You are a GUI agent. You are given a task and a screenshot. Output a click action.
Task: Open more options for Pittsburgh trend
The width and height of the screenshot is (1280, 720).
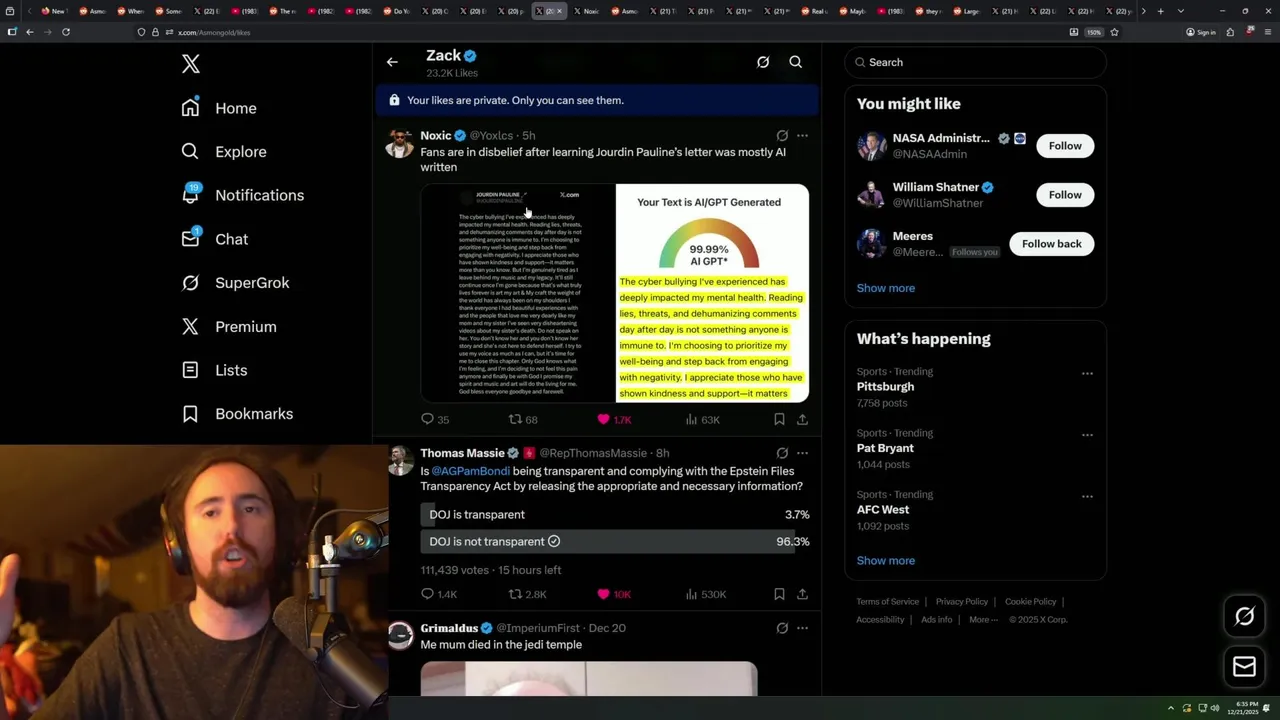[x=1087, y=373]
